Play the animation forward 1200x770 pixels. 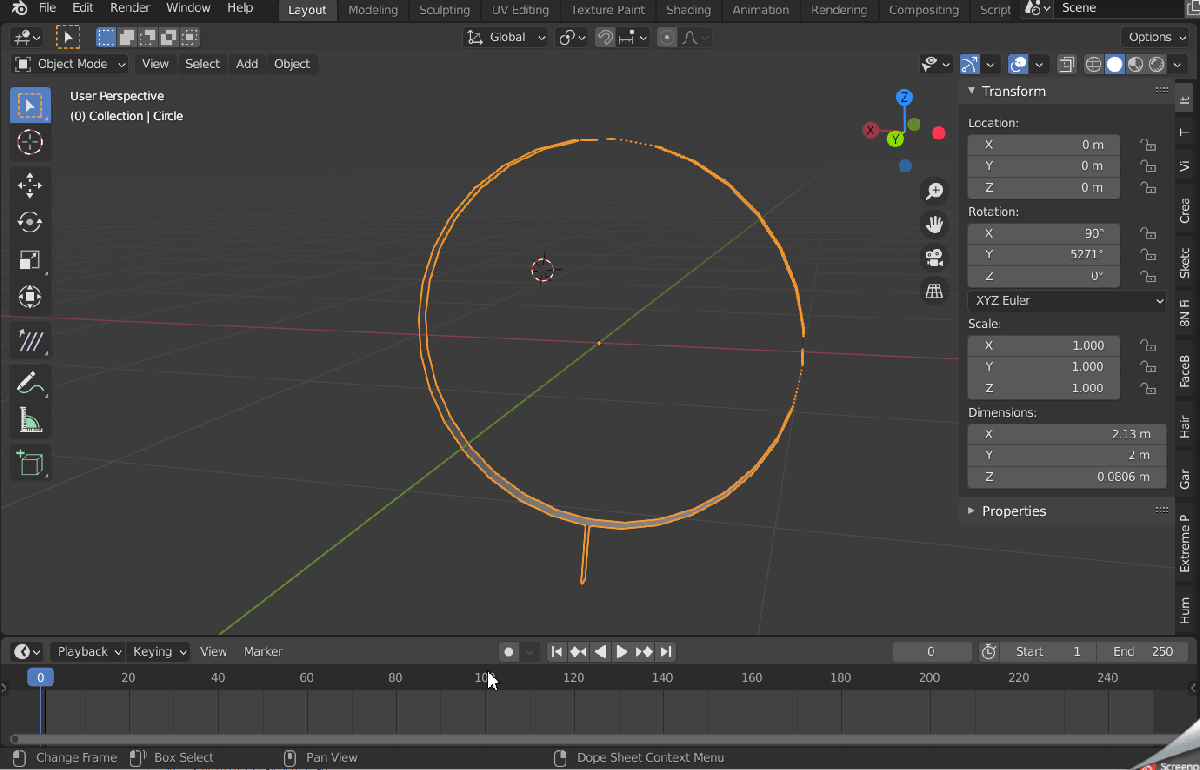pyautogui.click(x=622, y=652)
